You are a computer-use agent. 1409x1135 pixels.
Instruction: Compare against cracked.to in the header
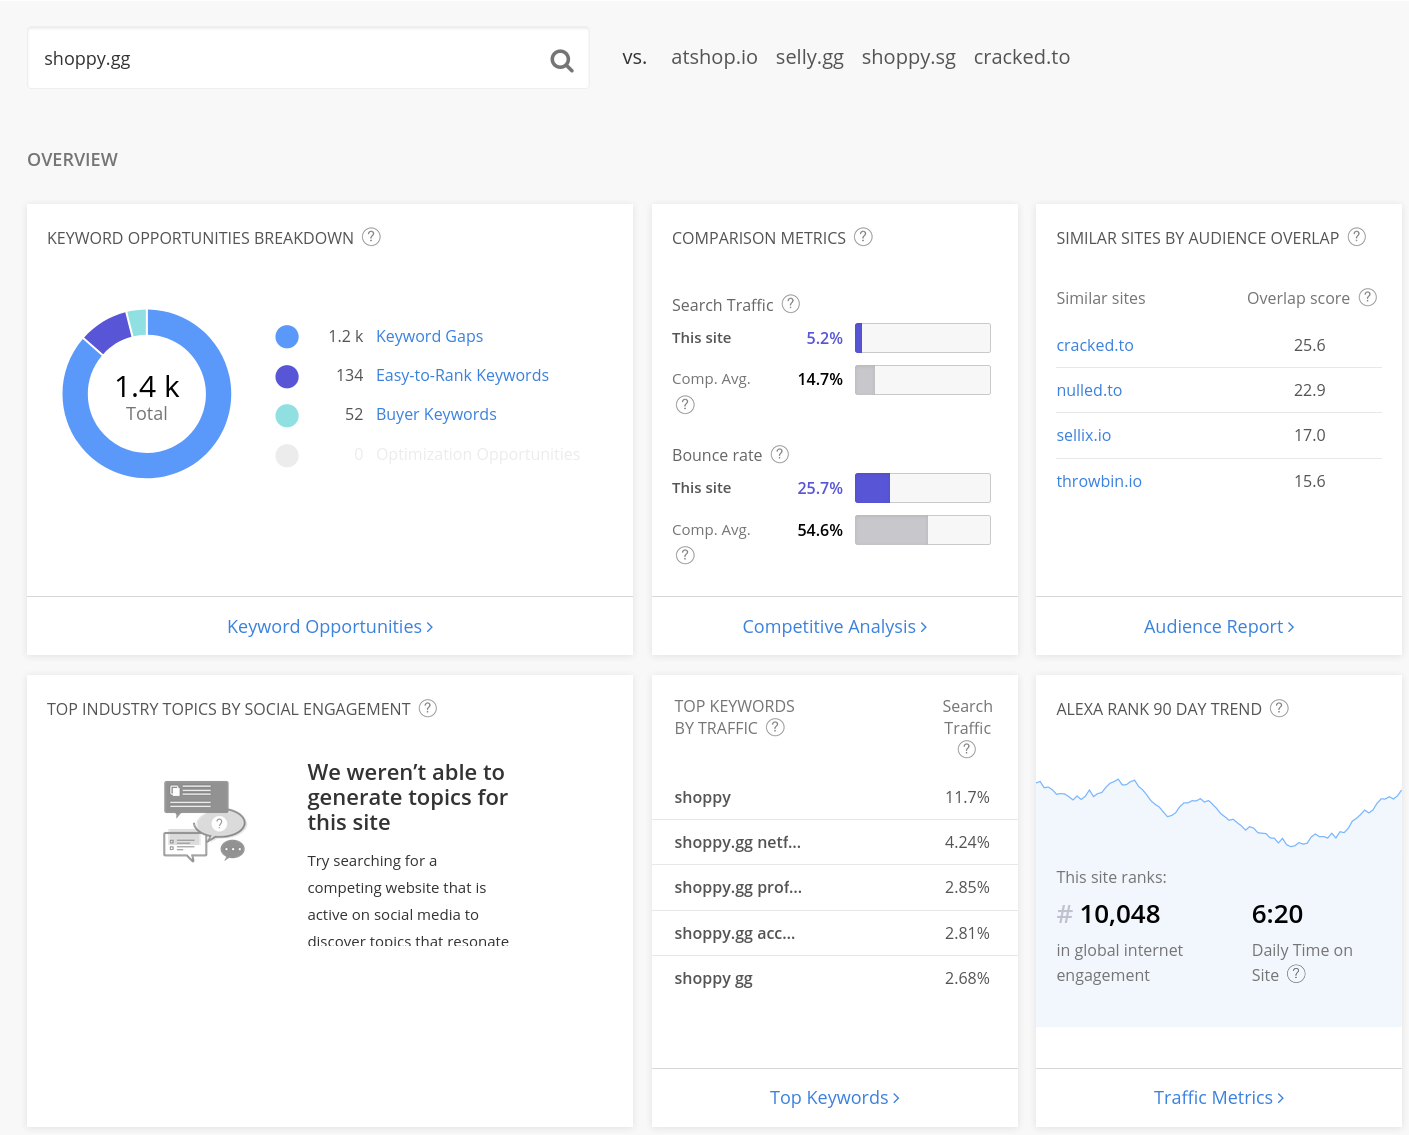pyautogui.click(x=1022, y=57)
